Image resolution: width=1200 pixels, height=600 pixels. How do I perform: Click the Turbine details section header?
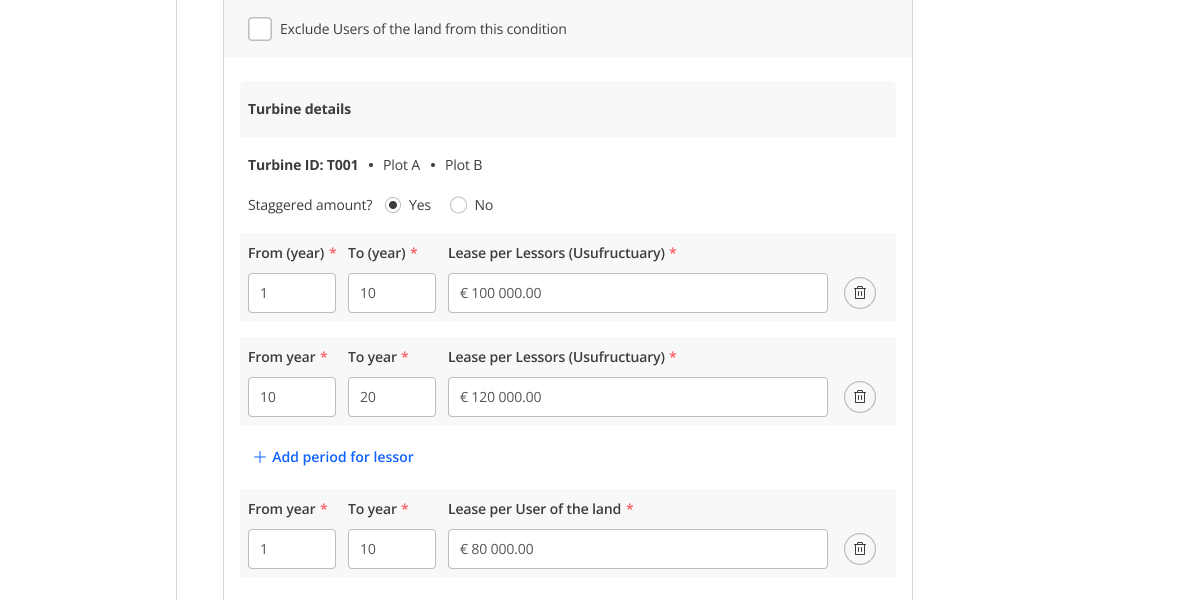point(299,109)
